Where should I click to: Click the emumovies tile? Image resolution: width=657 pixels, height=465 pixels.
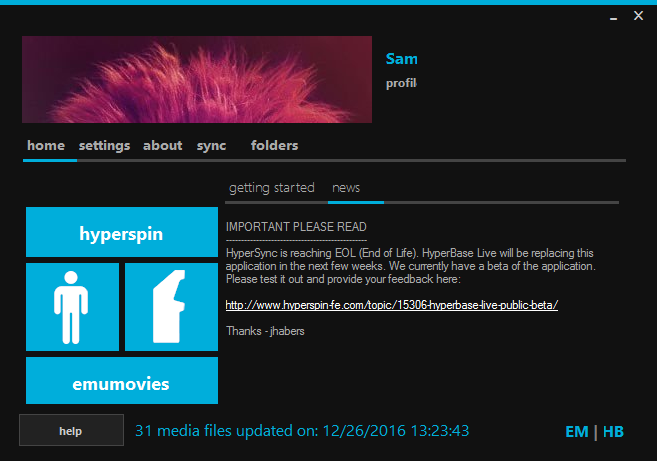point(122,380)
